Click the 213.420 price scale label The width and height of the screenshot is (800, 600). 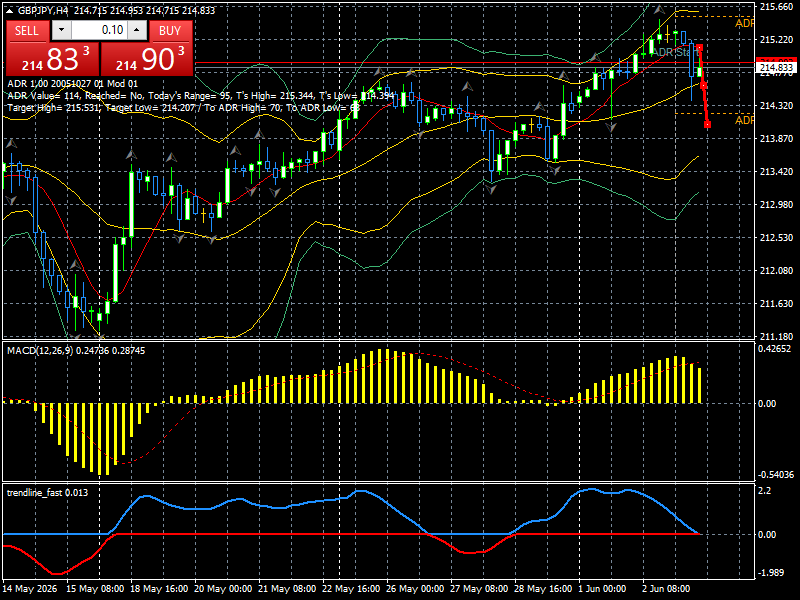point(777,171)
